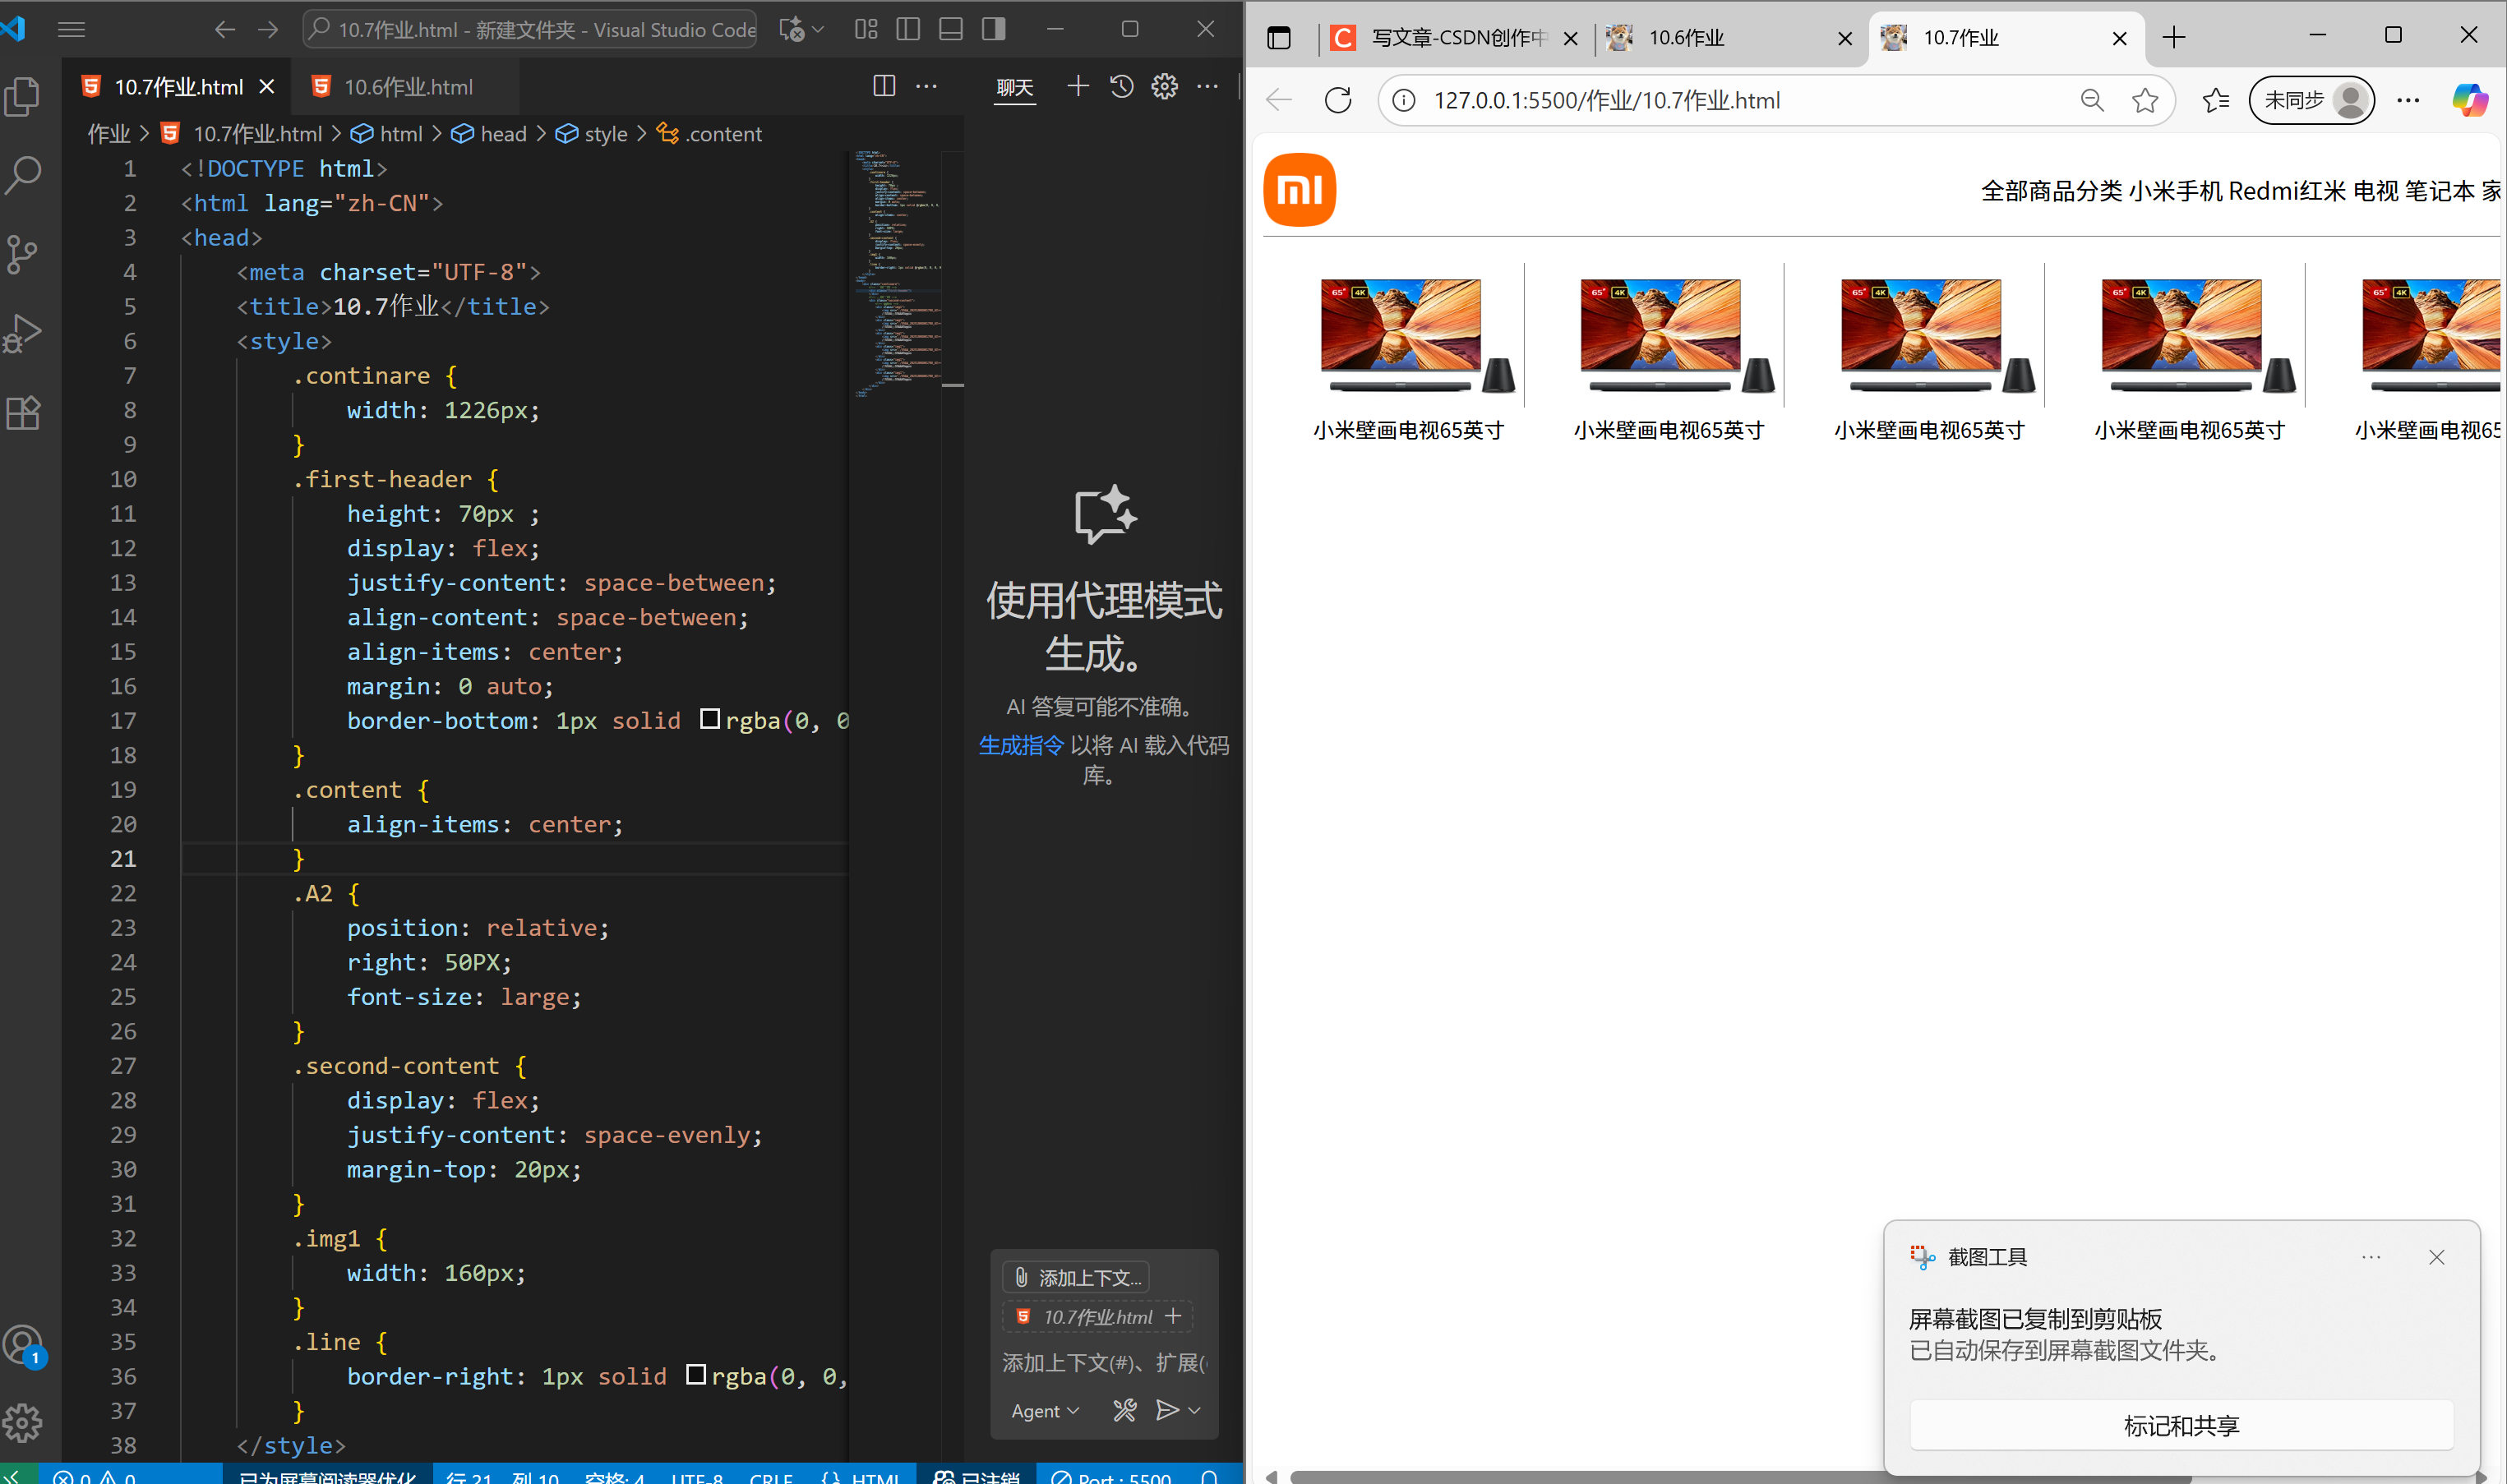
Task: Open the Explorer view in activity bar
Action: tap(23, 96)
